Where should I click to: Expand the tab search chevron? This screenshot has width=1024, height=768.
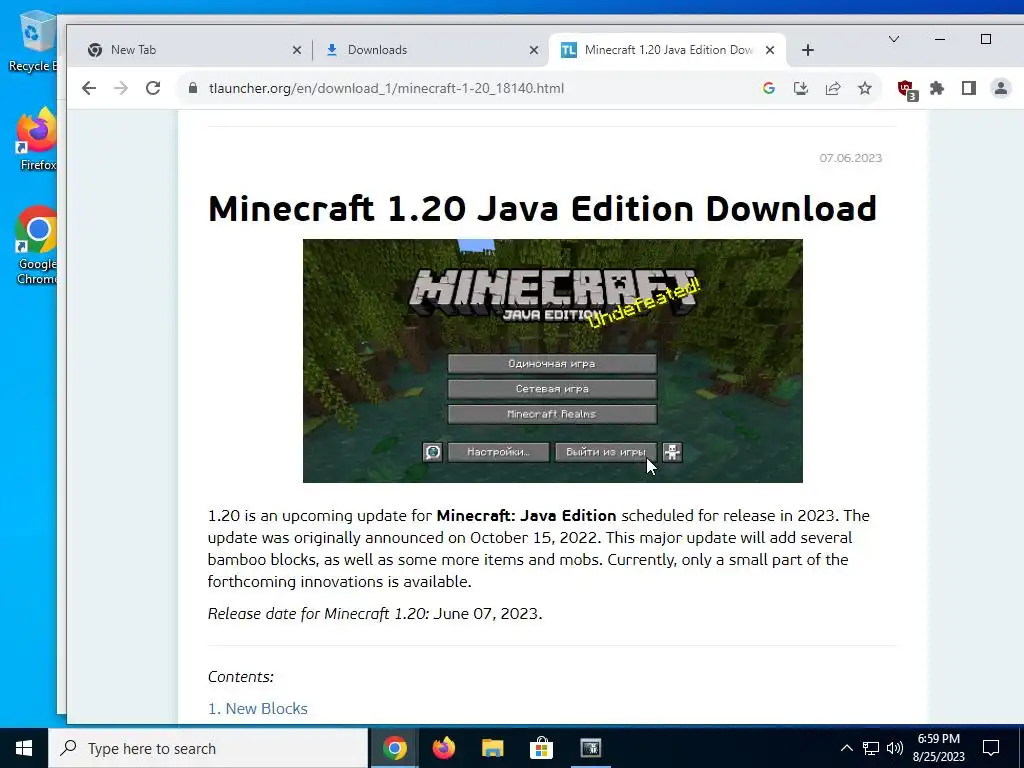tap(894, 39)
